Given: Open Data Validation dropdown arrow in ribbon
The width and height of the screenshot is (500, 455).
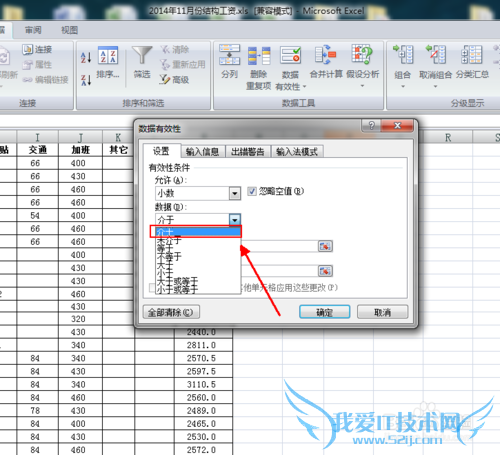Looking at the screenshot, I should coord(304,87).
